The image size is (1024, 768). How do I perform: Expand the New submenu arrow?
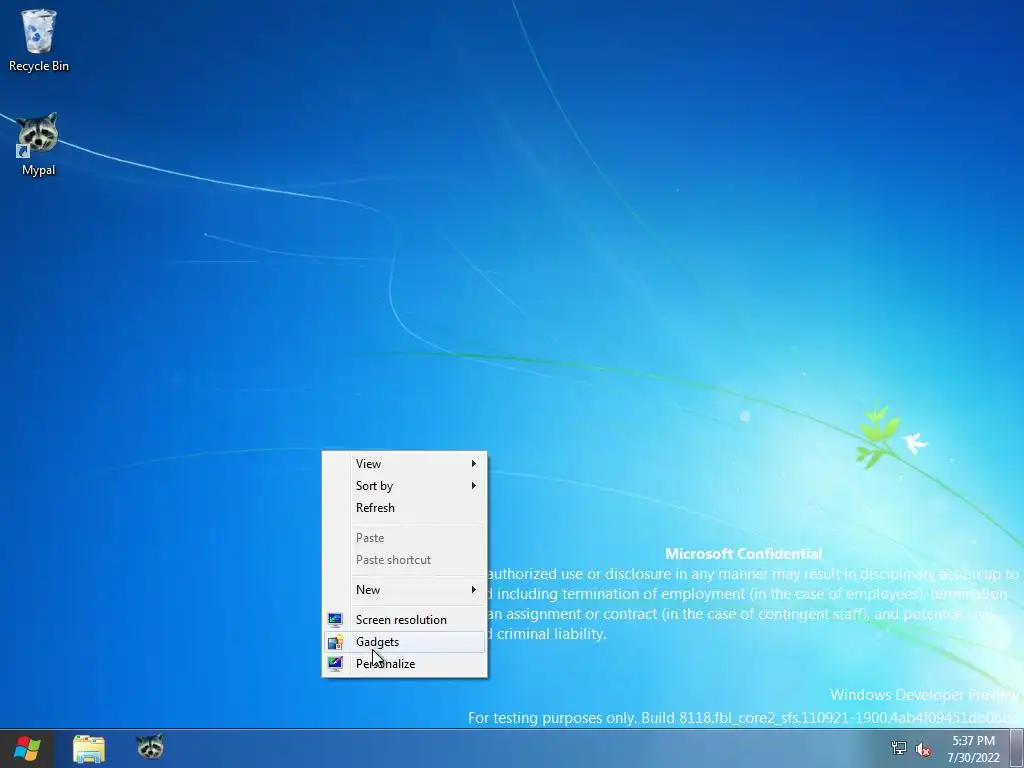click(x=473, y=590)
